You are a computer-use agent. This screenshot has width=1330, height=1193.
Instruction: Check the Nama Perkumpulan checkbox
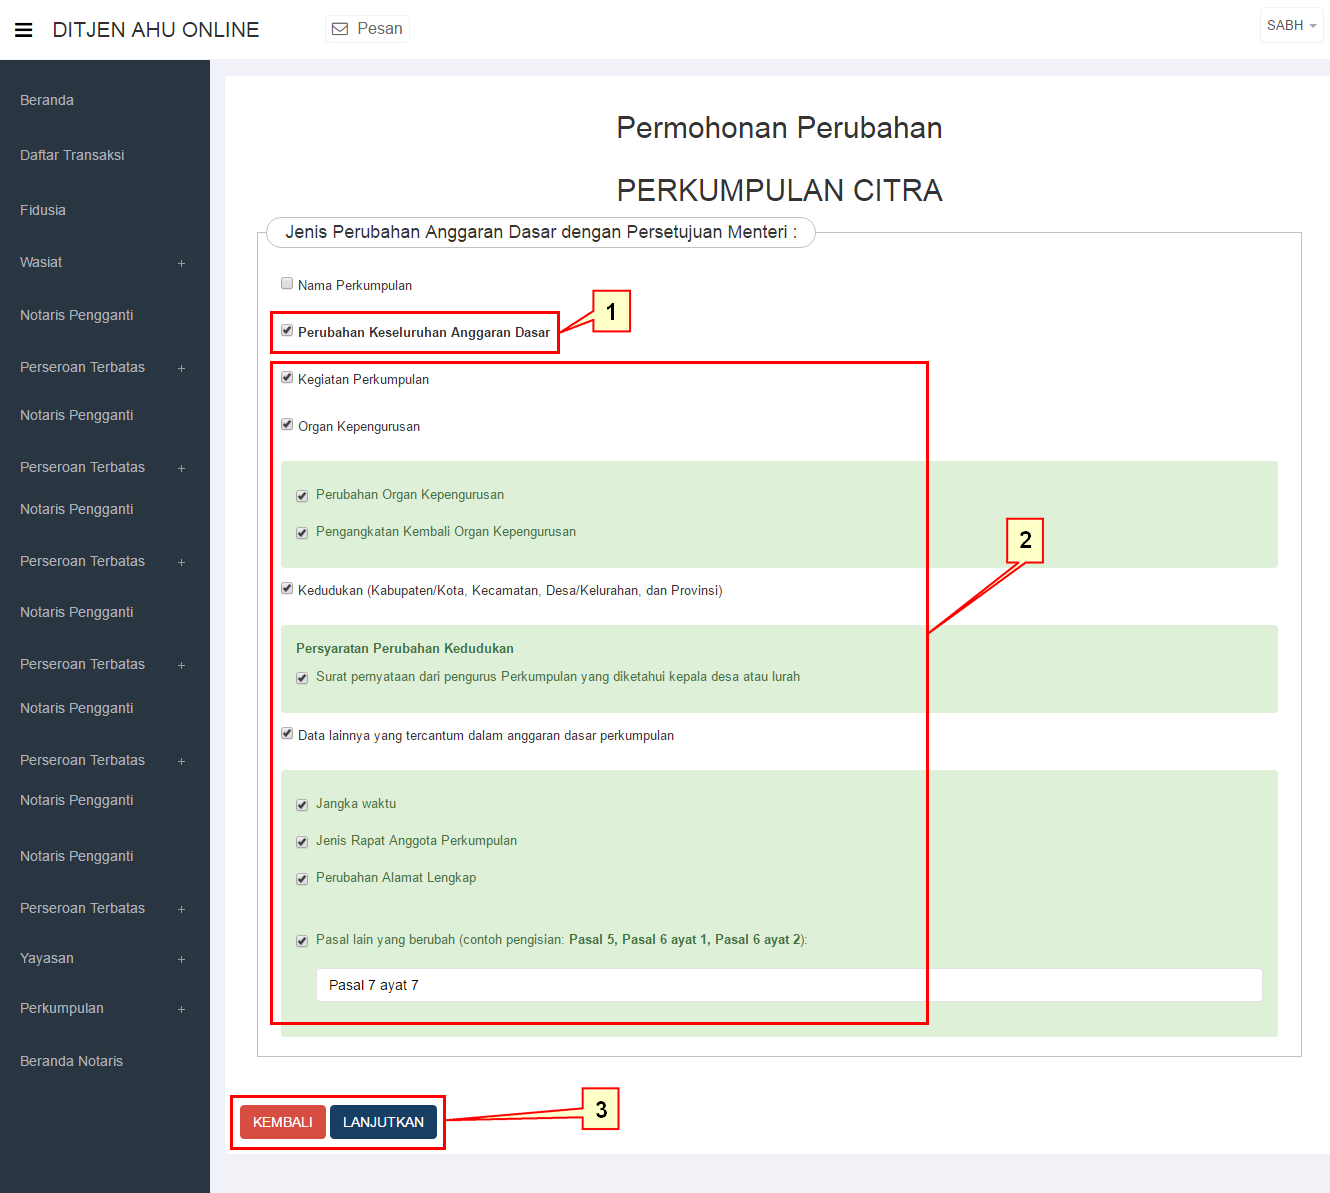click(x=287, y=284)
